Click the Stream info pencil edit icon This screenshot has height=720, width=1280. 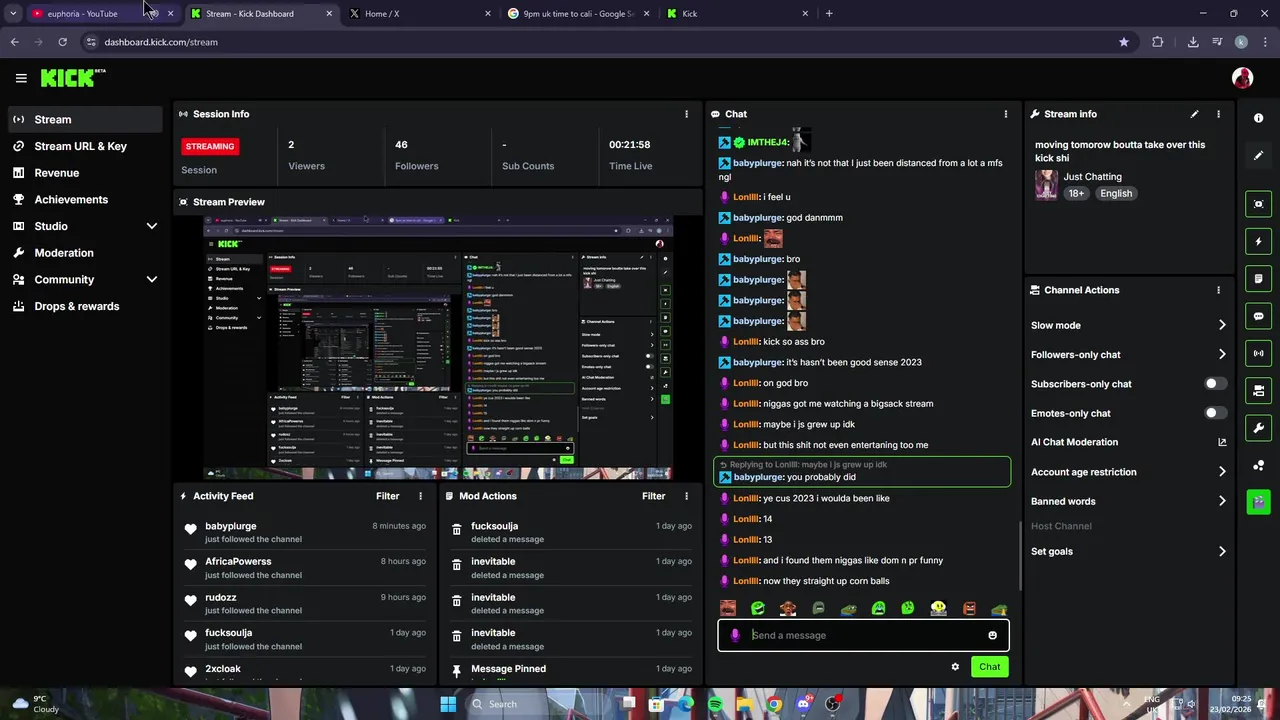(1194, 114)
